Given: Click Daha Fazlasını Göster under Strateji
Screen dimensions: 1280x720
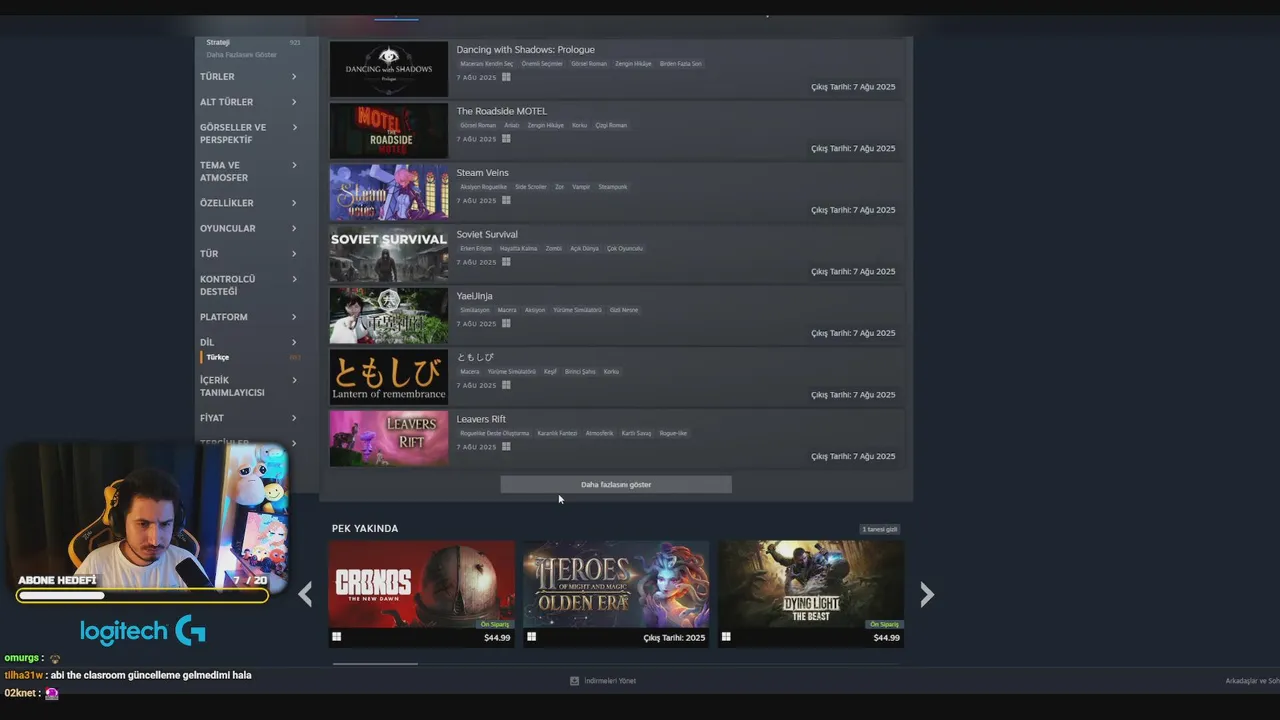Looking at the screenshot, I should 241,54.
